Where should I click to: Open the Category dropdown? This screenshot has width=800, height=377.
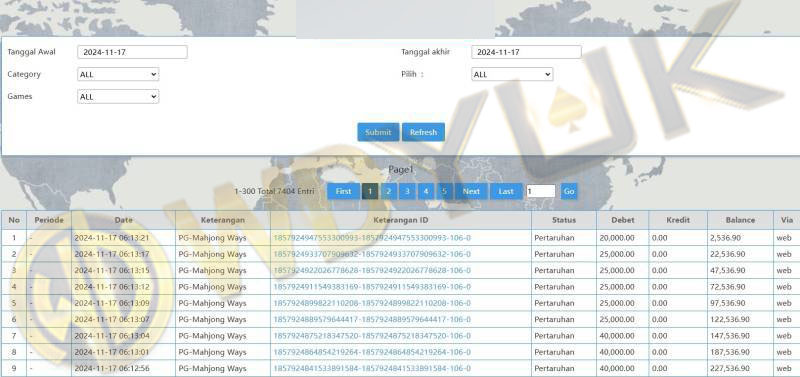coord(118,74)
